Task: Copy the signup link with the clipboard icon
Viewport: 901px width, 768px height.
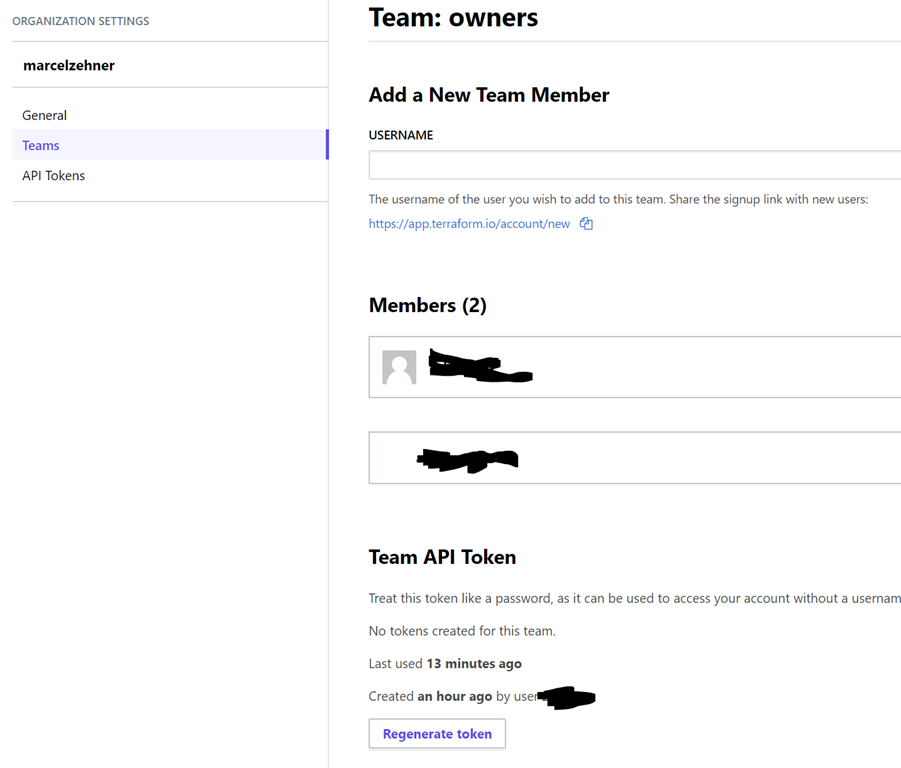Action: pyautogui.click(x=586, y=224)
